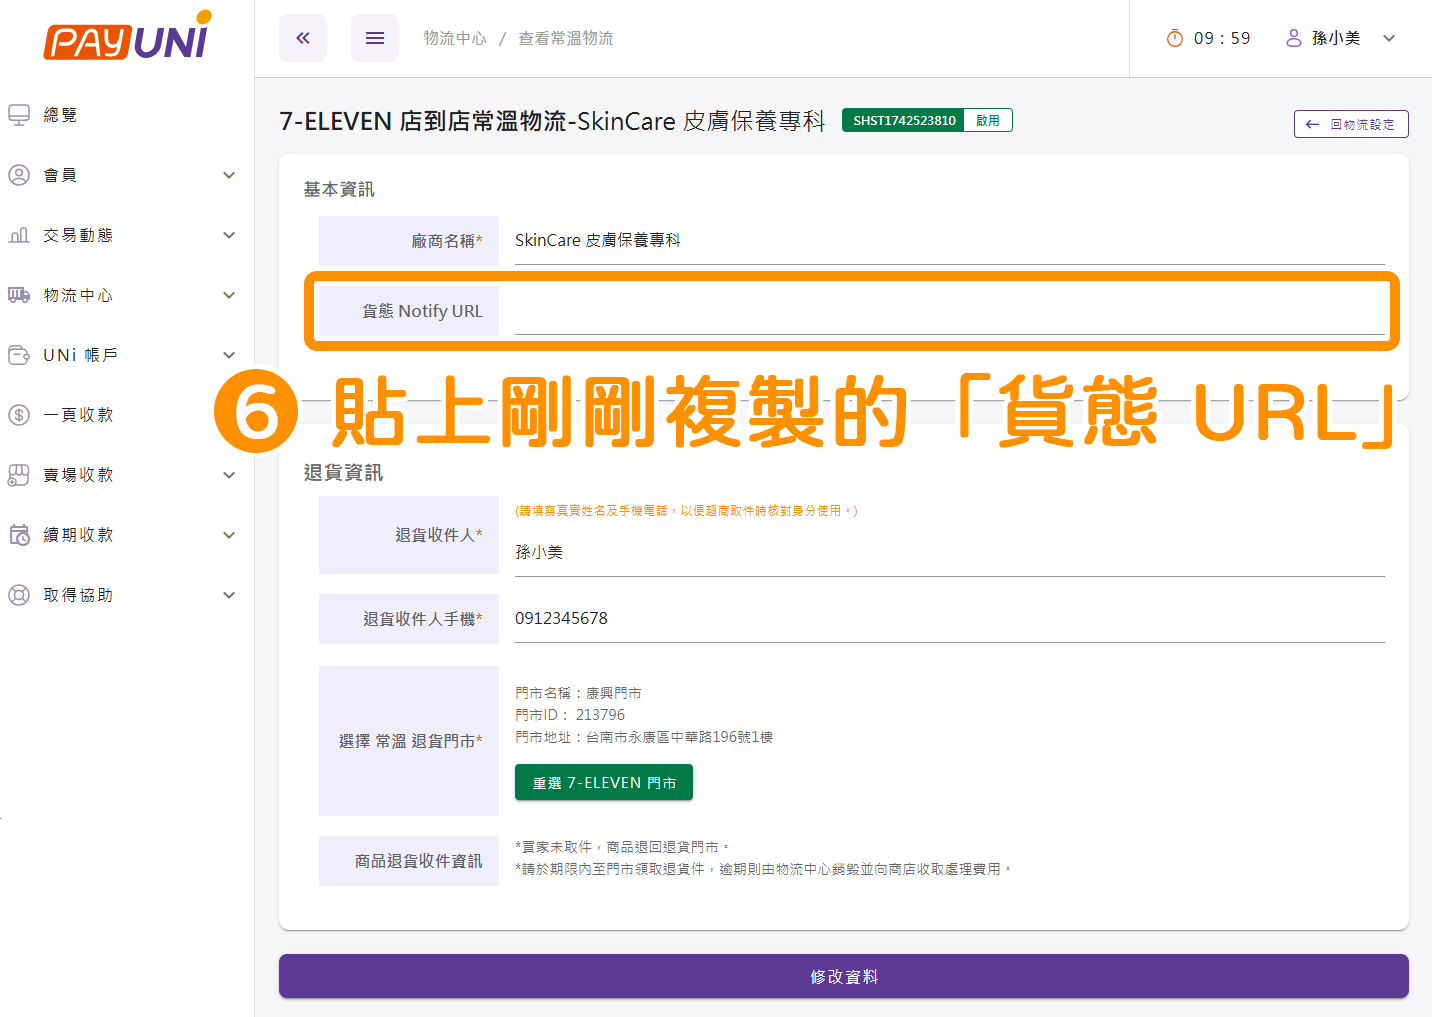Click the 退貨收件人手機 phone field
This screenshot has height=1017, width=1432.
[x=949, y=619]
